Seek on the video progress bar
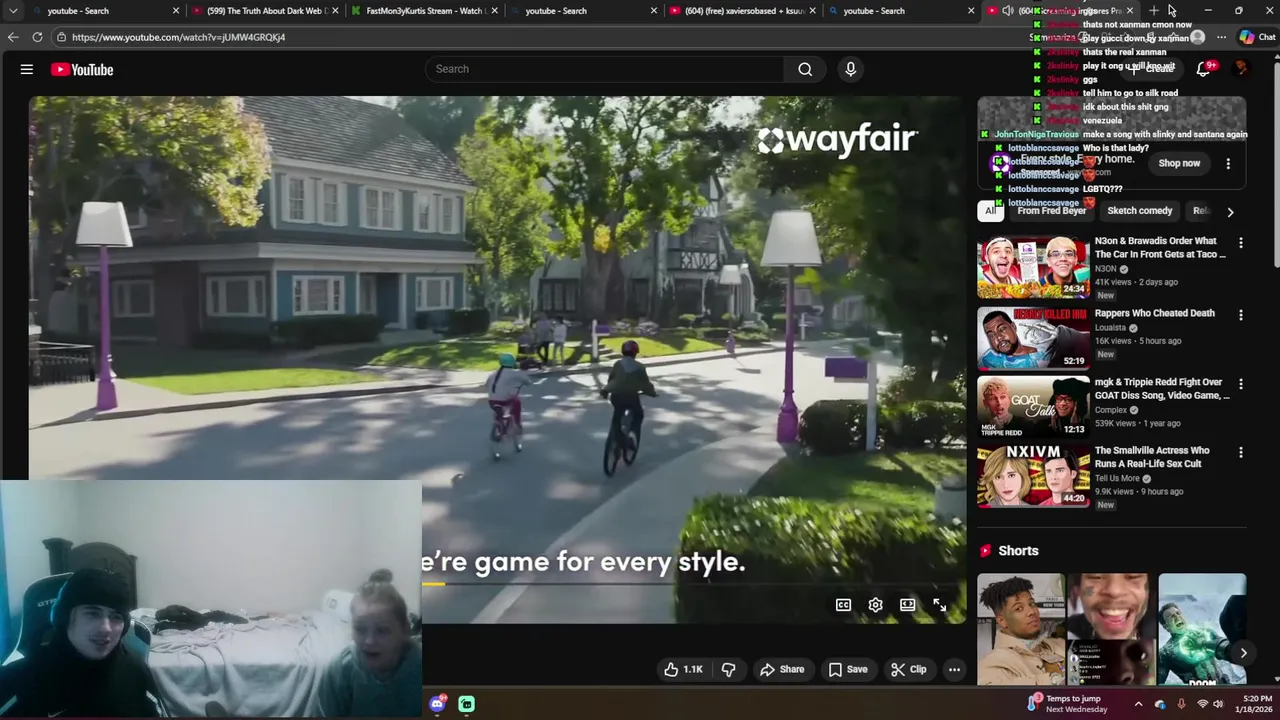 click(693, 584)
